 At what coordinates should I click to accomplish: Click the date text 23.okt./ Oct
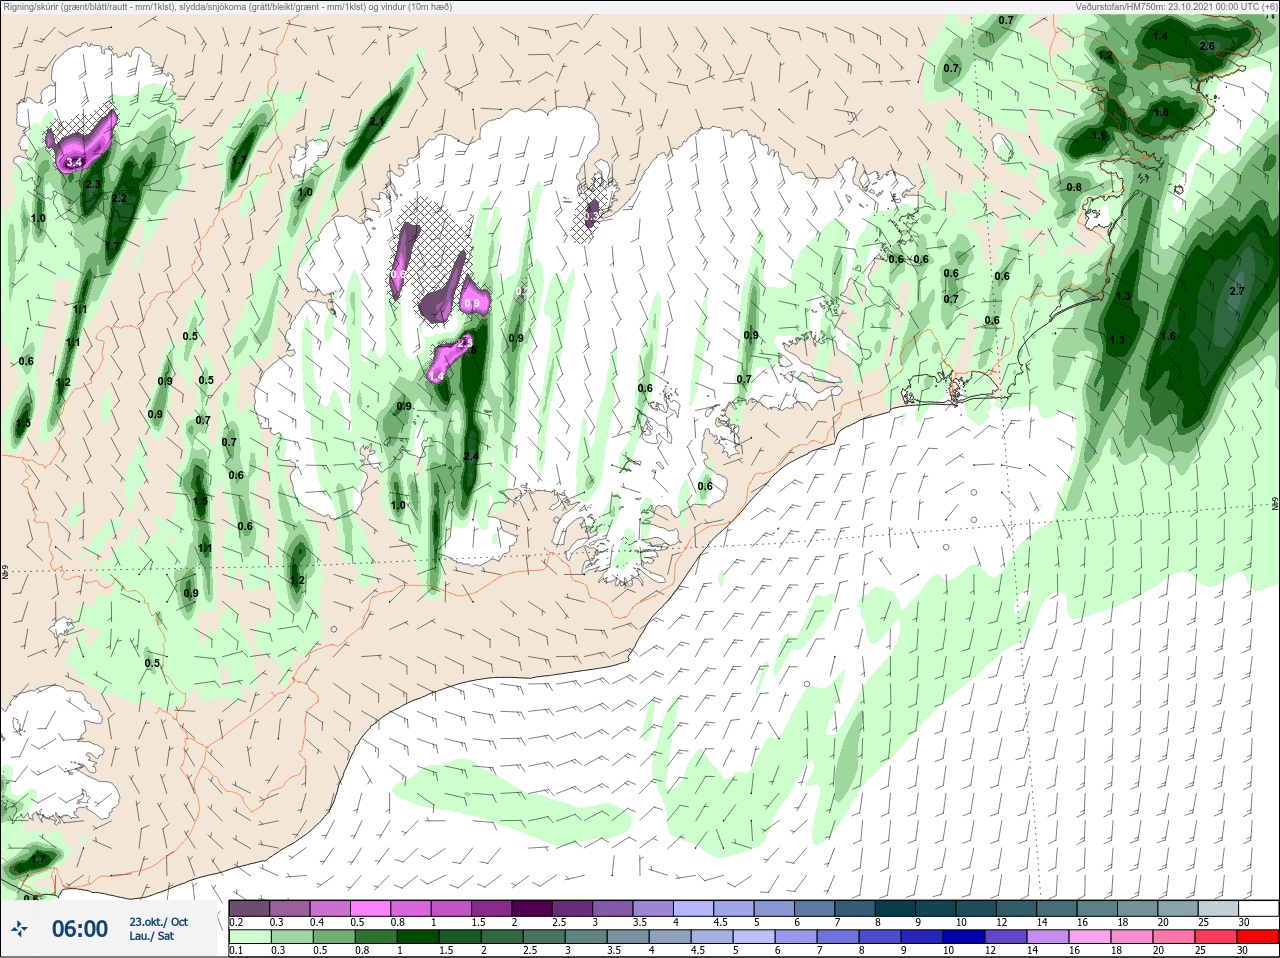pyautogui.click(x=158, y=922)
